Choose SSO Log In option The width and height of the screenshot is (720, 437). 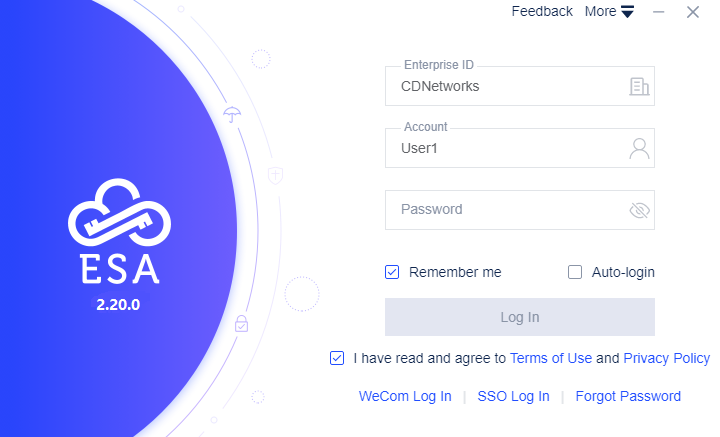click(513, 396)
